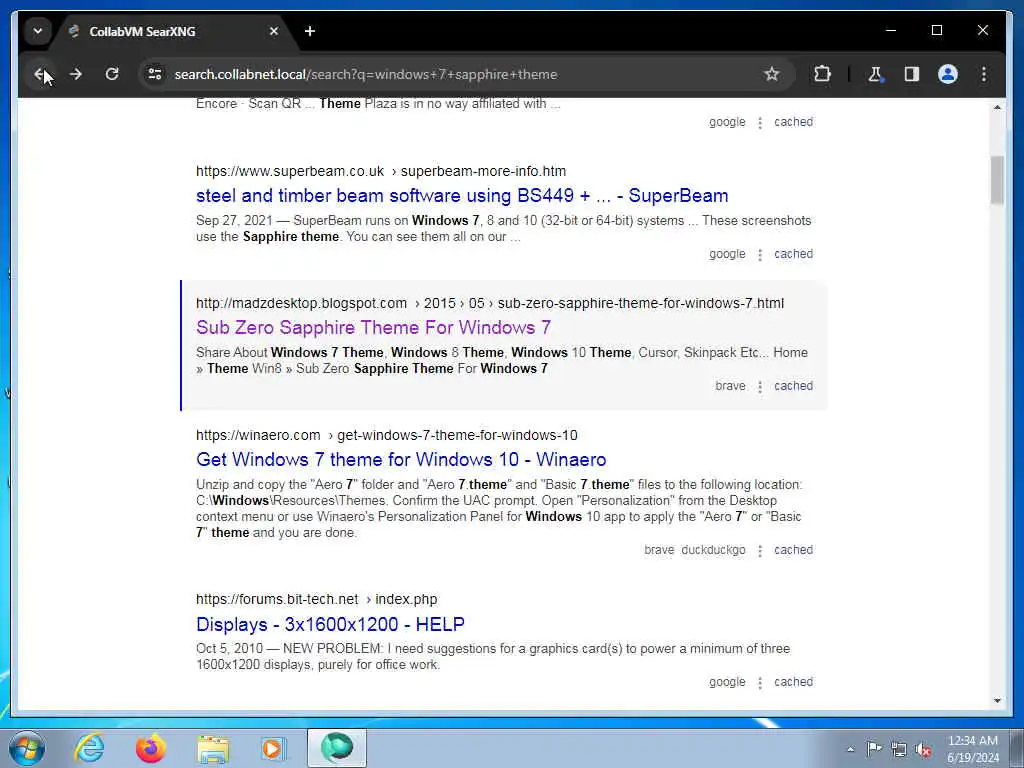This screenshot has height=768, width=1024.
Task: Open the taskbar clock and date
Action: click(973, 749)
